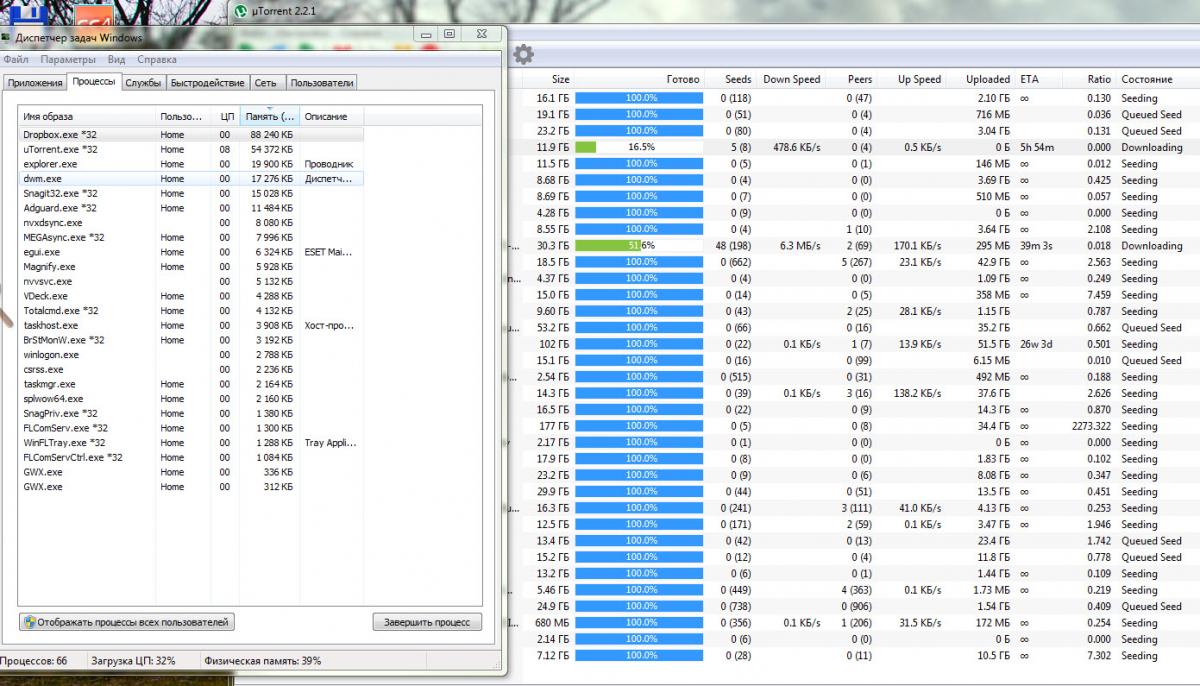The height and width of the screenshot is (686, 1200).
Task: Select the Snagit32.exe *32 process
Action: tap(191, 193)
